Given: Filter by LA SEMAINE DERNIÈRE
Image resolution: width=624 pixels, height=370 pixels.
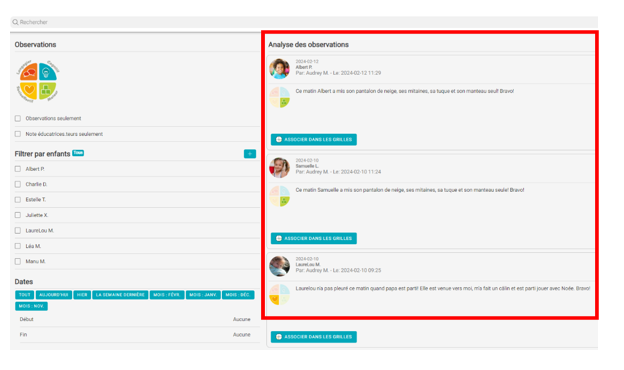Looking at the screenshot, I should 120,295.
